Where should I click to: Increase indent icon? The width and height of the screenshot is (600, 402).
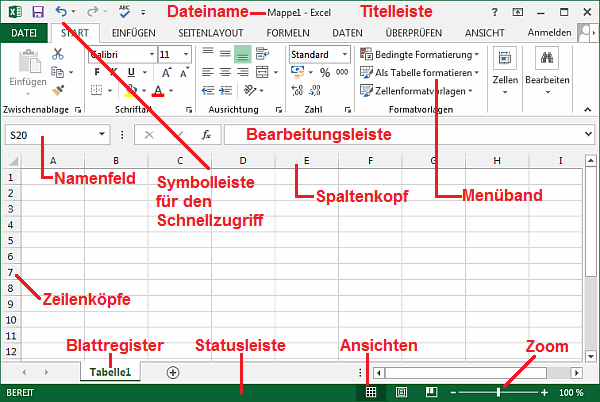point(225,90)
